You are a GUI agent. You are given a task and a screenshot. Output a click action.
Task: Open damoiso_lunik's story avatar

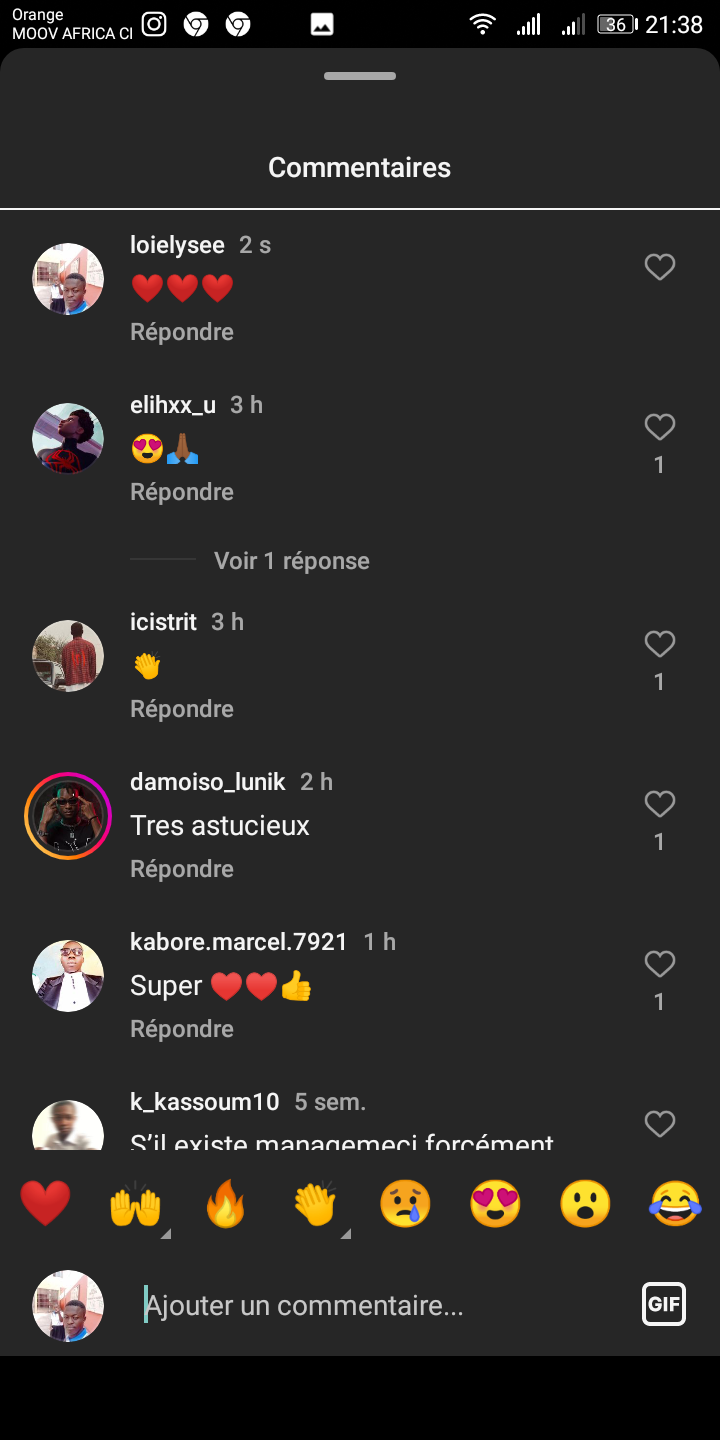point(68,816)
